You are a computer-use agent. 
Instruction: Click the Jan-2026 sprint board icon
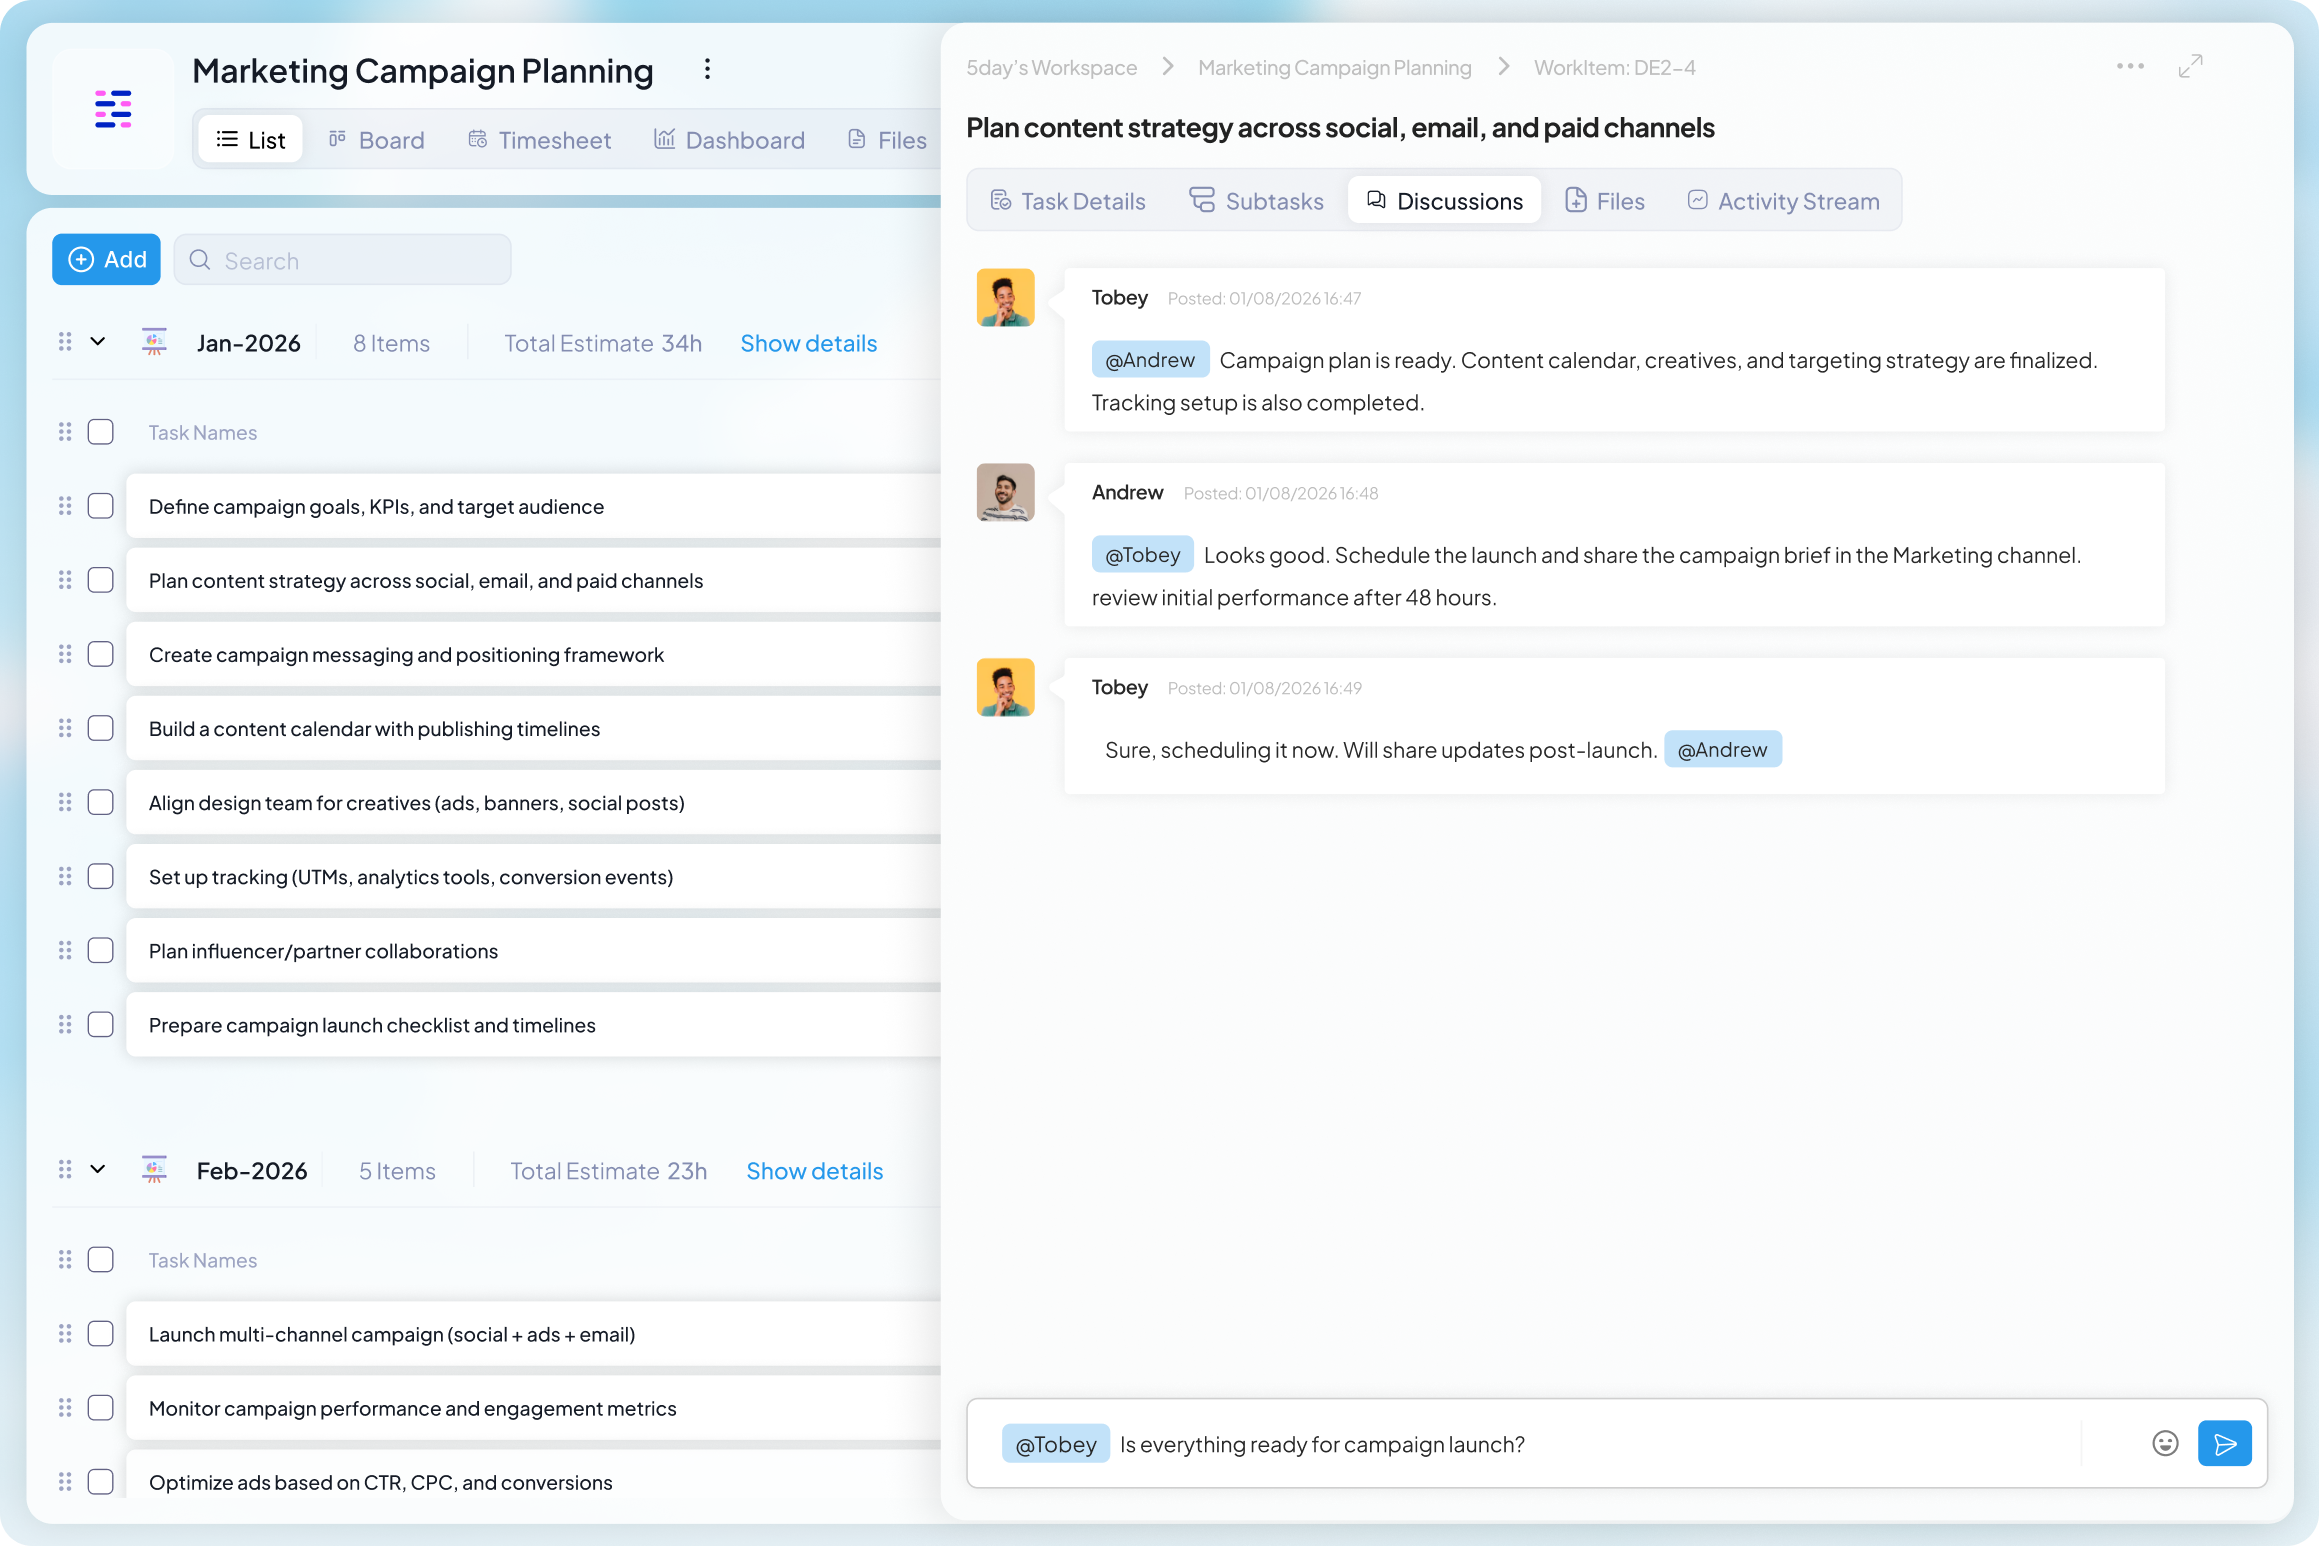pos(154,342)
